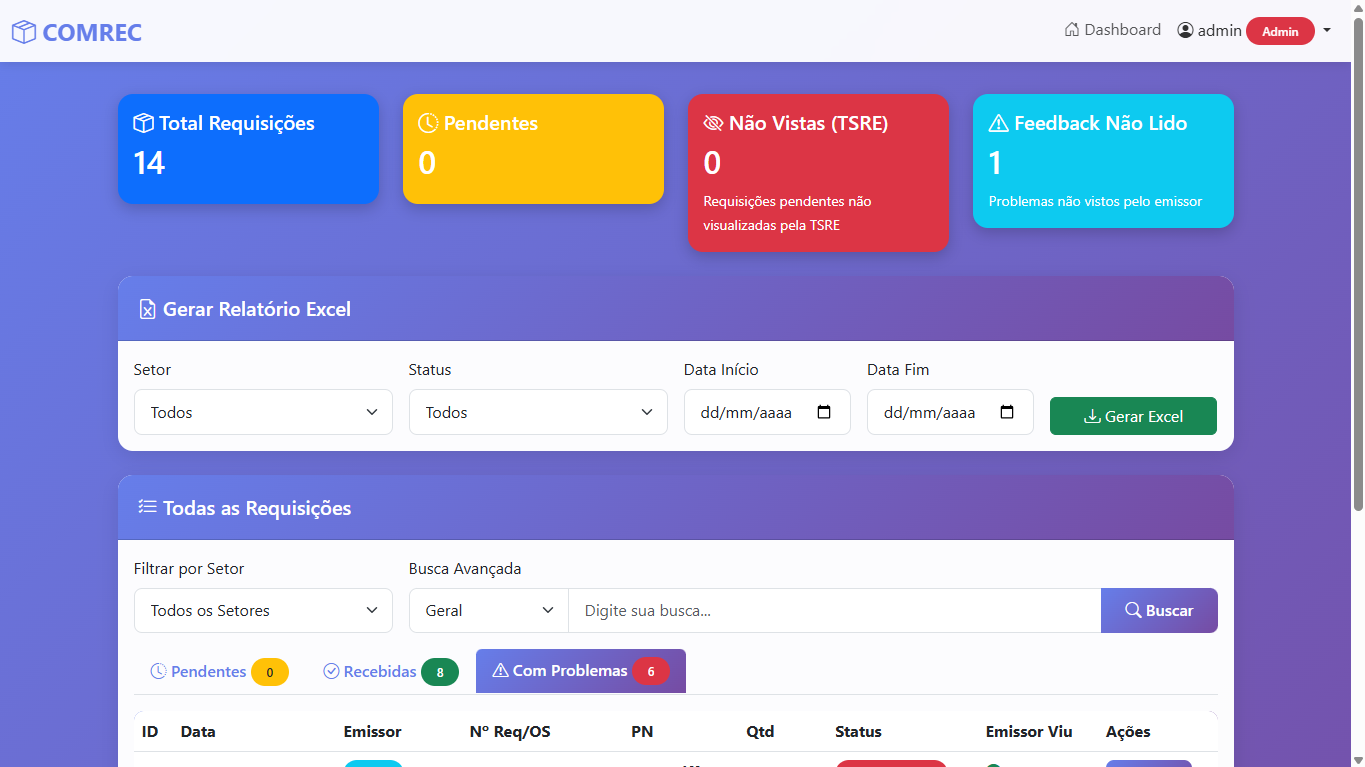
Task: Click the clock icon on Pendentes card
Action: coord(428,122)
